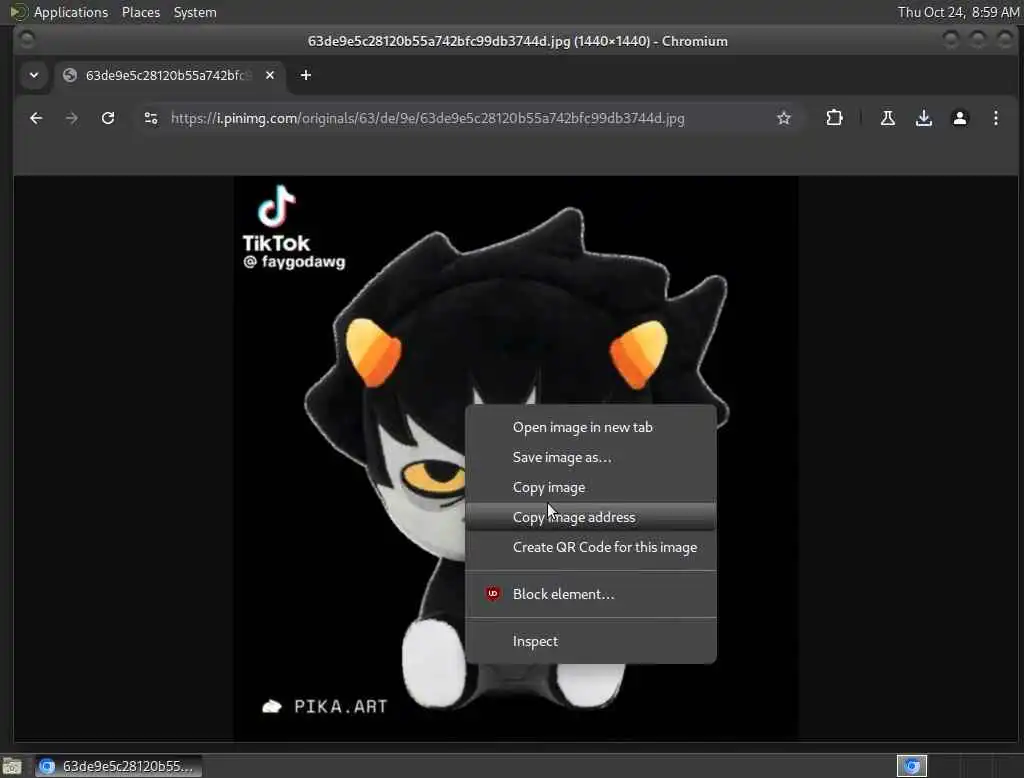Choose Save image as...
The width and height of the screenshot is (1024, 778).
point(590,457)
